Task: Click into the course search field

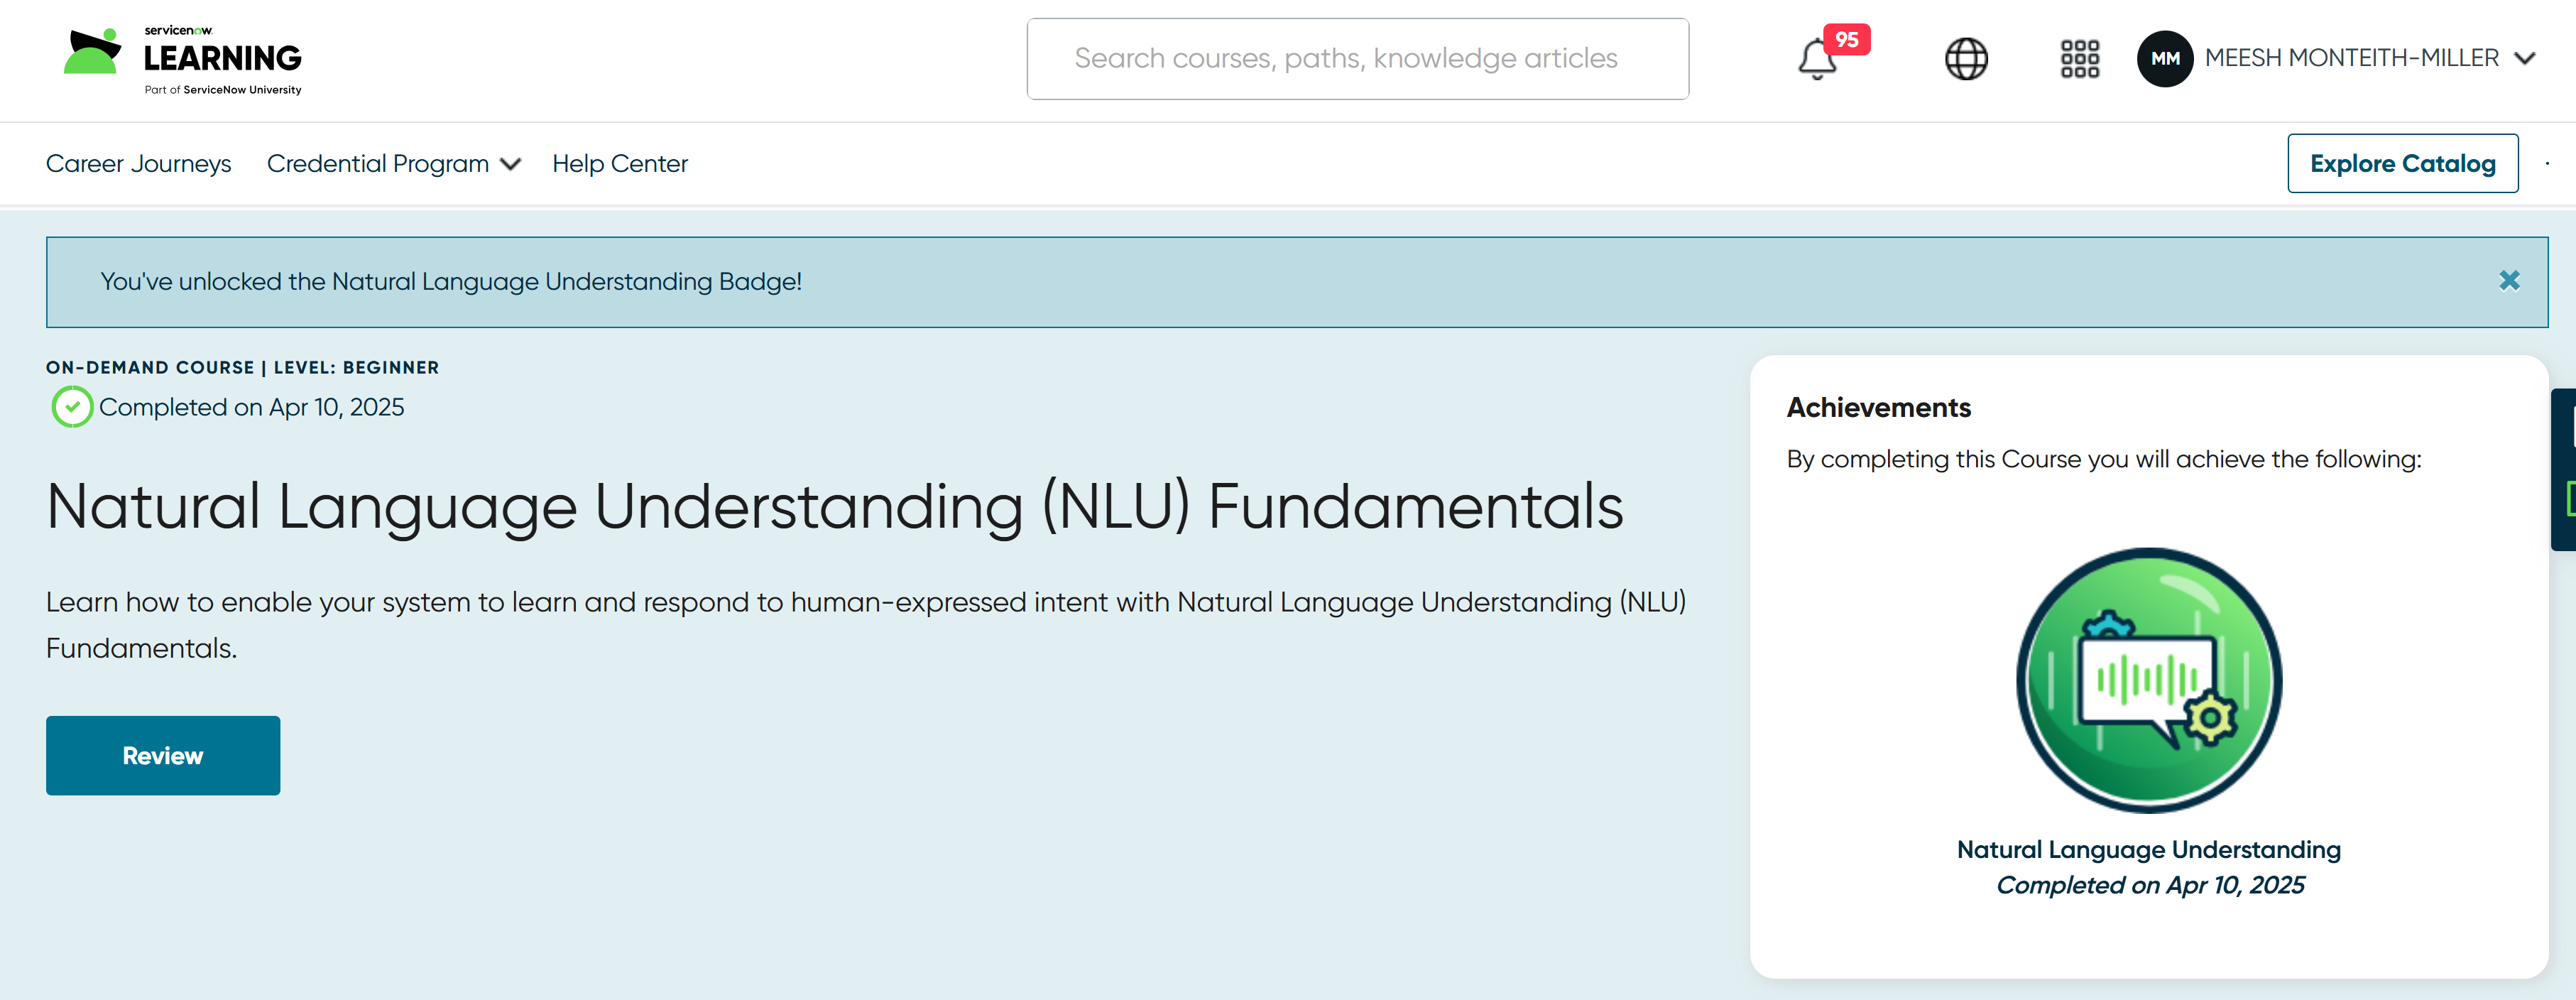Action: [1357, 59]
